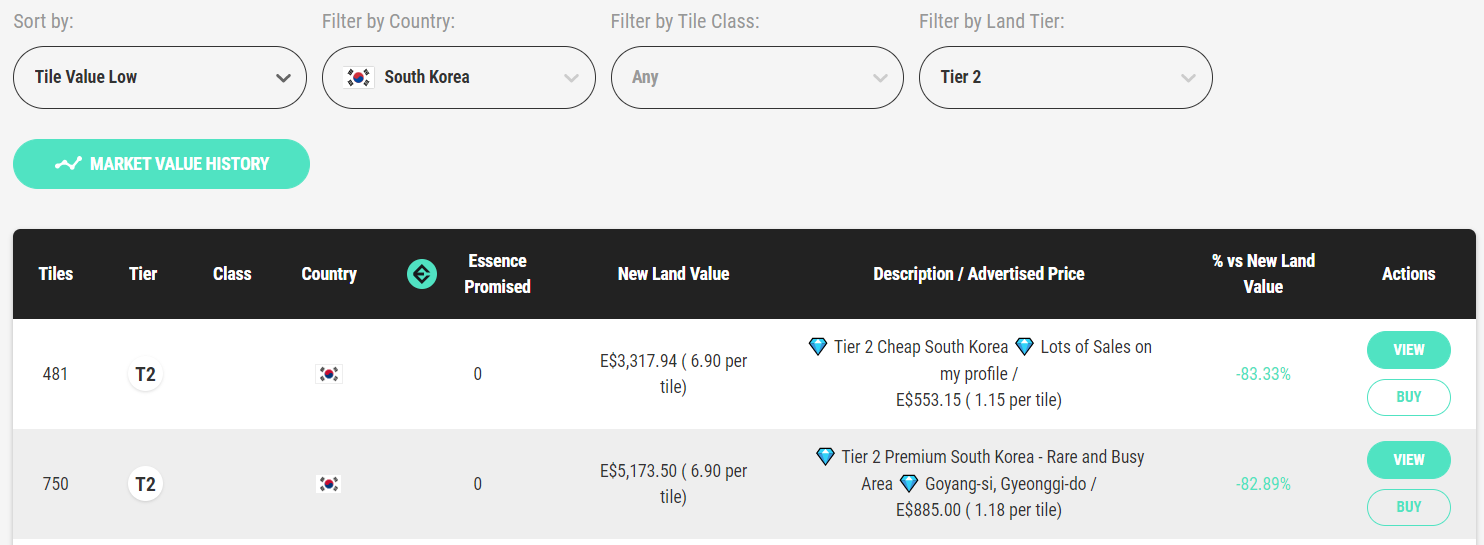Click the New Land Value column header
Image resolution: width=1484 pixels, height=545 pixels.
[674, 274]
